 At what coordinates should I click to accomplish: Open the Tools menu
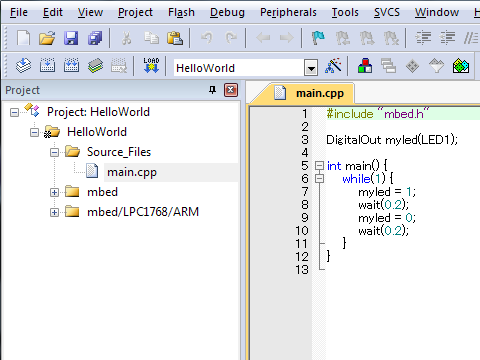345,12
